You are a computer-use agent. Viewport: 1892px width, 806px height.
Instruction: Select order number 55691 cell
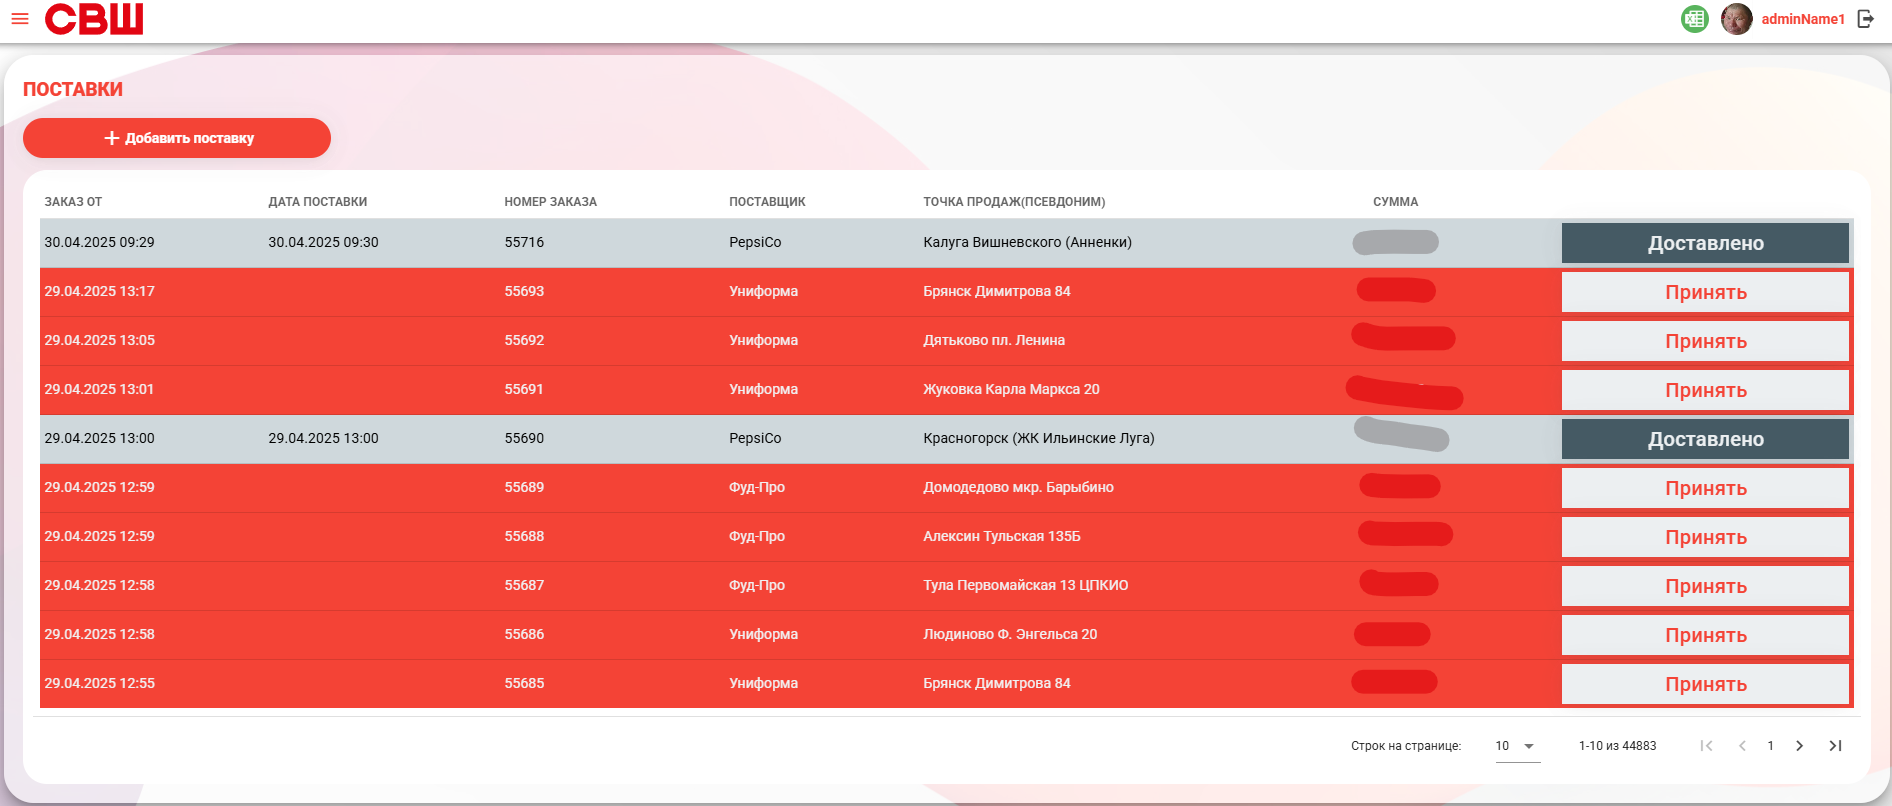click(524, 389)
